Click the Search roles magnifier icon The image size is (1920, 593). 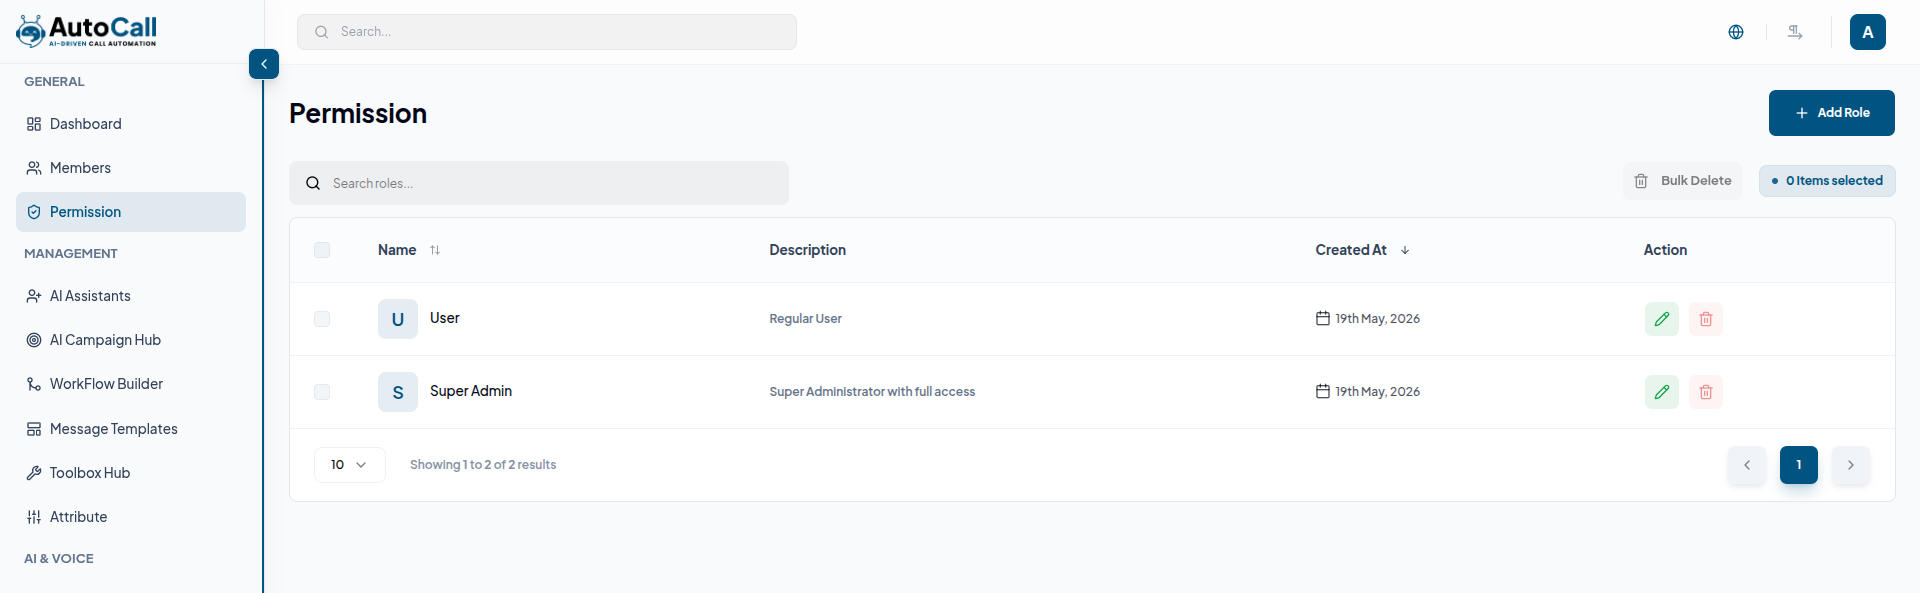pos(313,183)
